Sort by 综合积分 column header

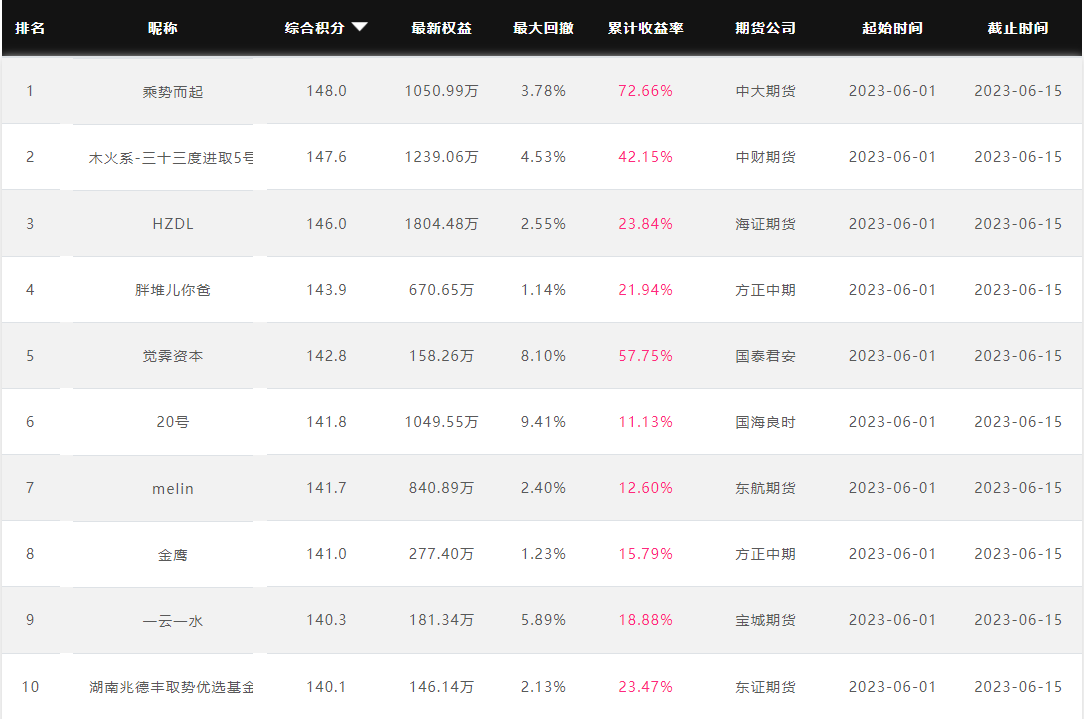tap(315, 28)
